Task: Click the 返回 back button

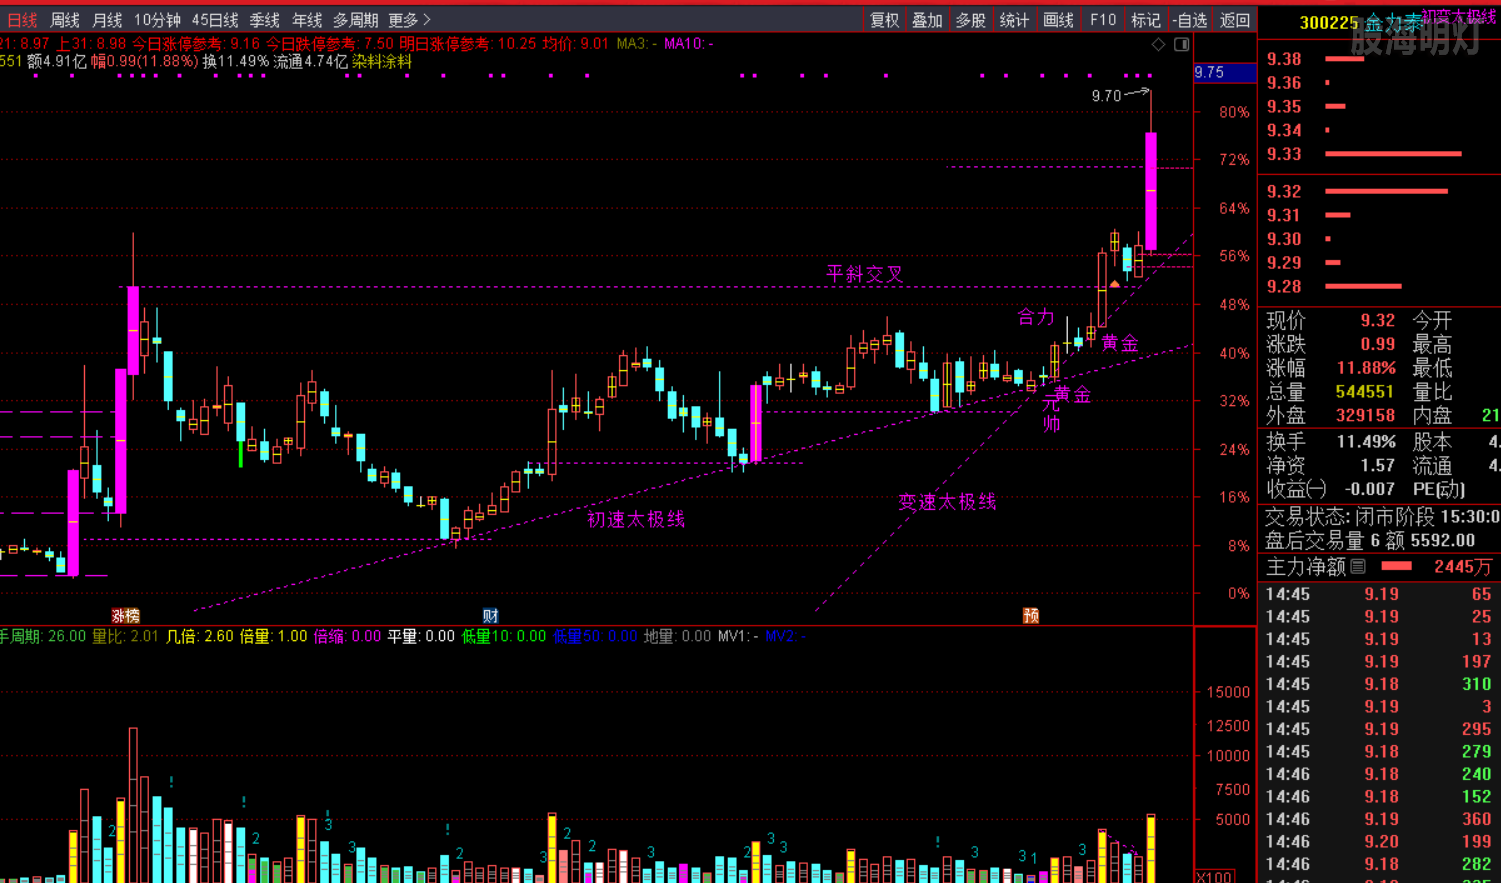Action: [x=1235, y=20]
